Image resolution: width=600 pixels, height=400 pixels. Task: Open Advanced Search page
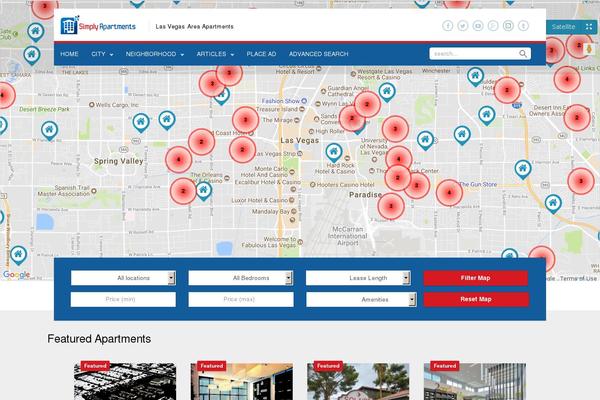click(318, 54)
